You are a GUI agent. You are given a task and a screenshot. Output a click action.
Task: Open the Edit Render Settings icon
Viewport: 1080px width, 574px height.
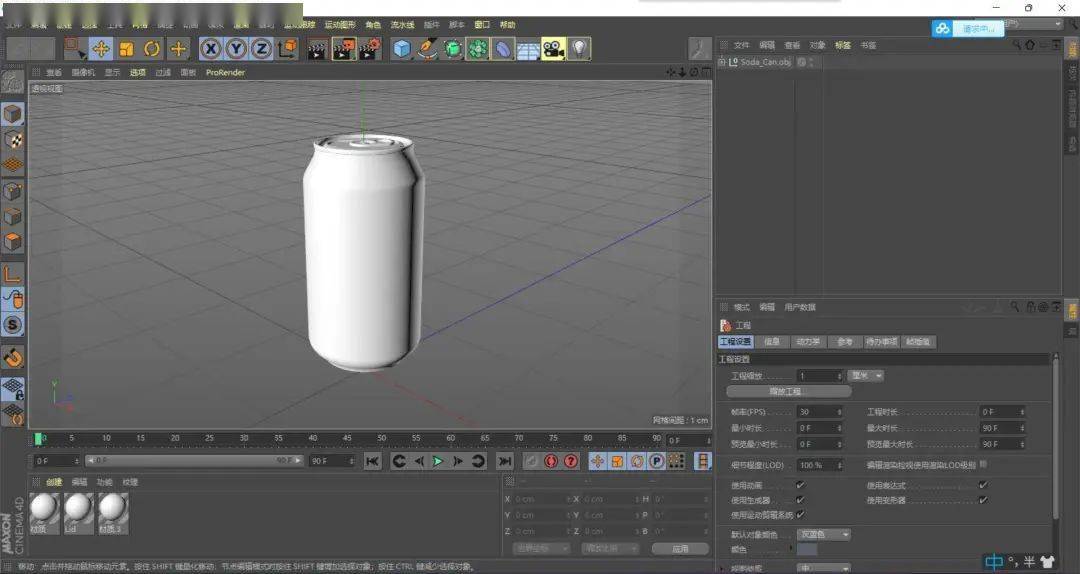tap(370, 48)
